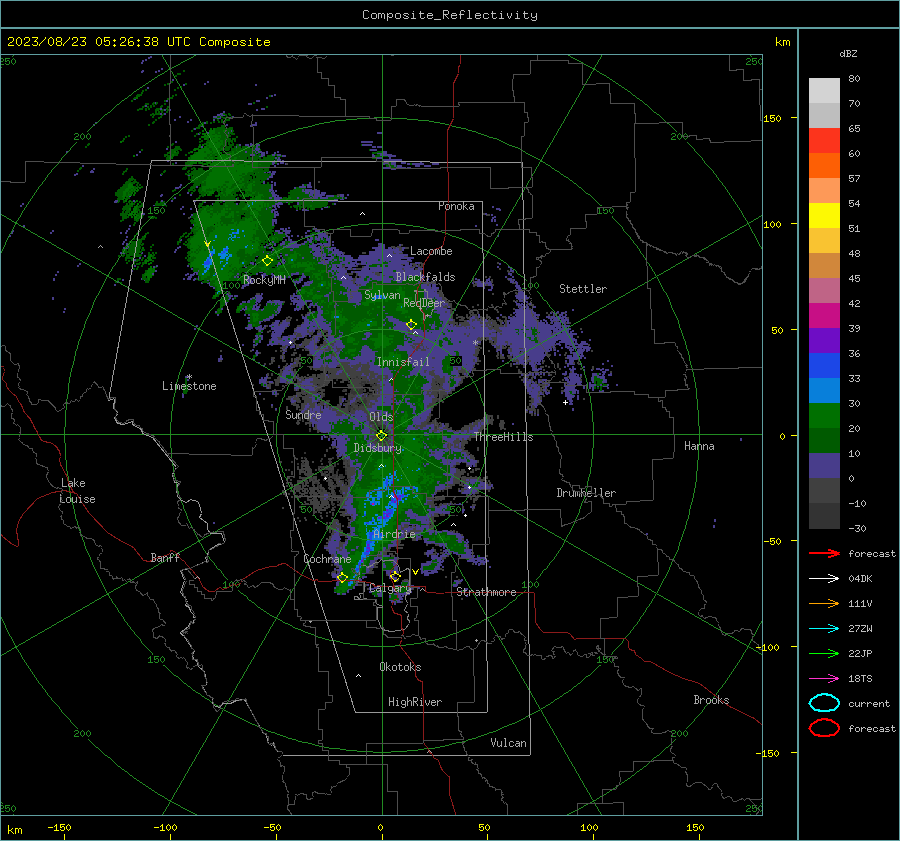Viewport: 900px width, 841px height.
Task: Click the cyan current ellipse icon
Action: (824, 703)
